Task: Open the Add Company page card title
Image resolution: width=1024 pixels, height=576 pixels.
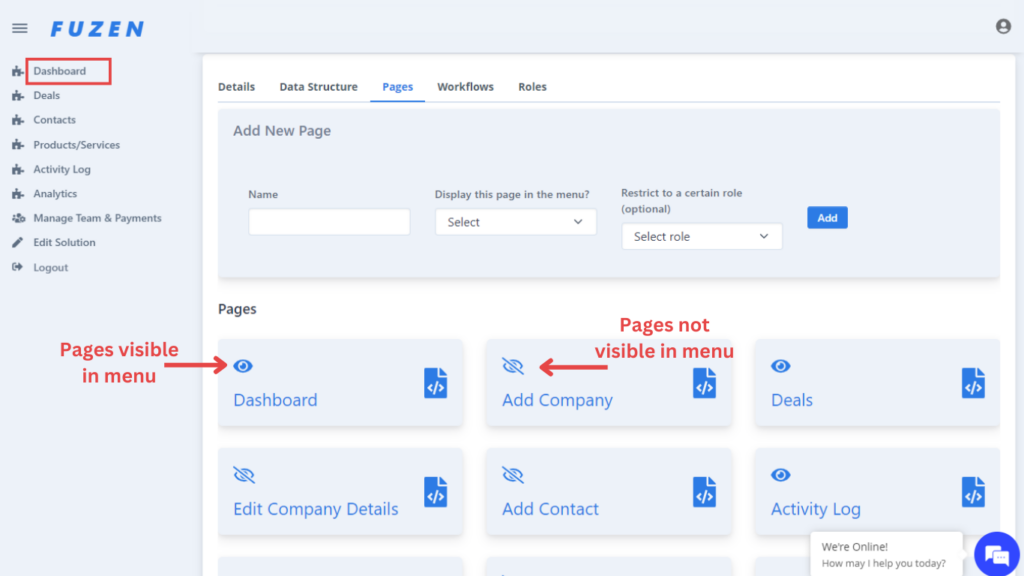Action: [x=557, y=400]
